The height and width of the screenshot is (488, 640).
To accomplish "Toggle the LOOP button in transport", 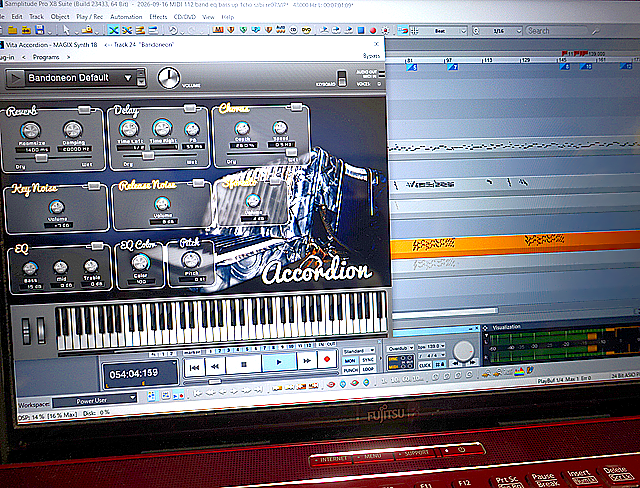I will point(368,368).
